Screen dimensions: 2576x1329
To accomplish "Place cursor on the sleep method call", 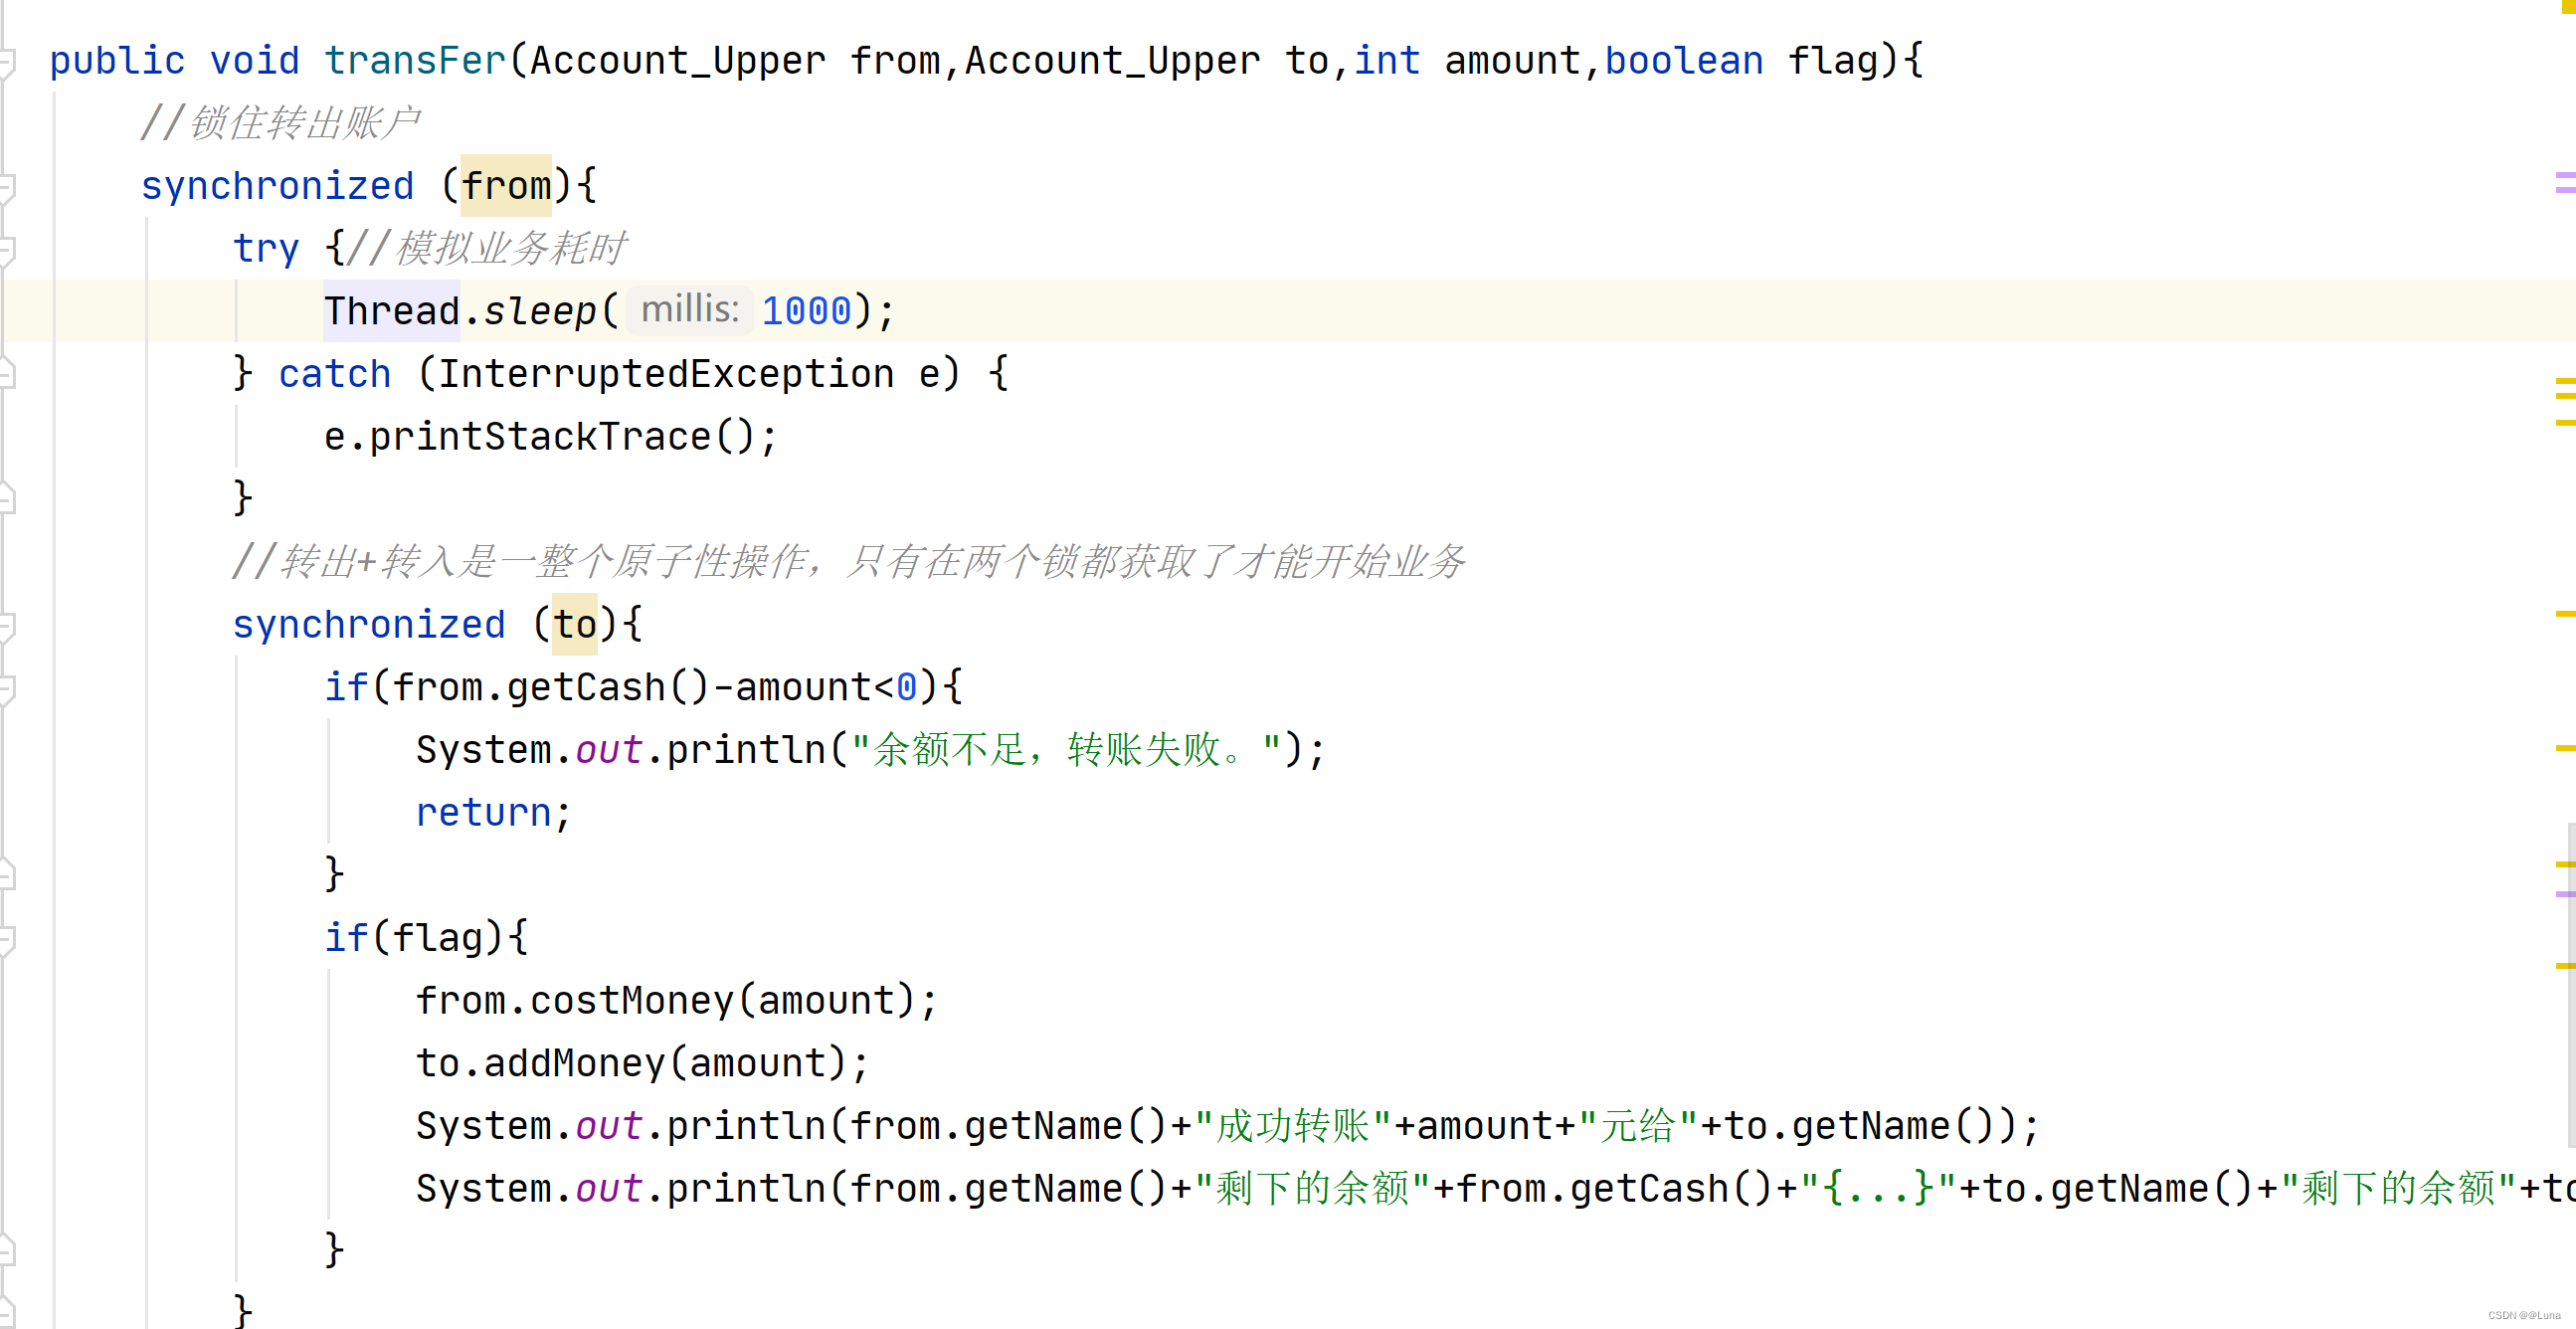I will [540, 311].
